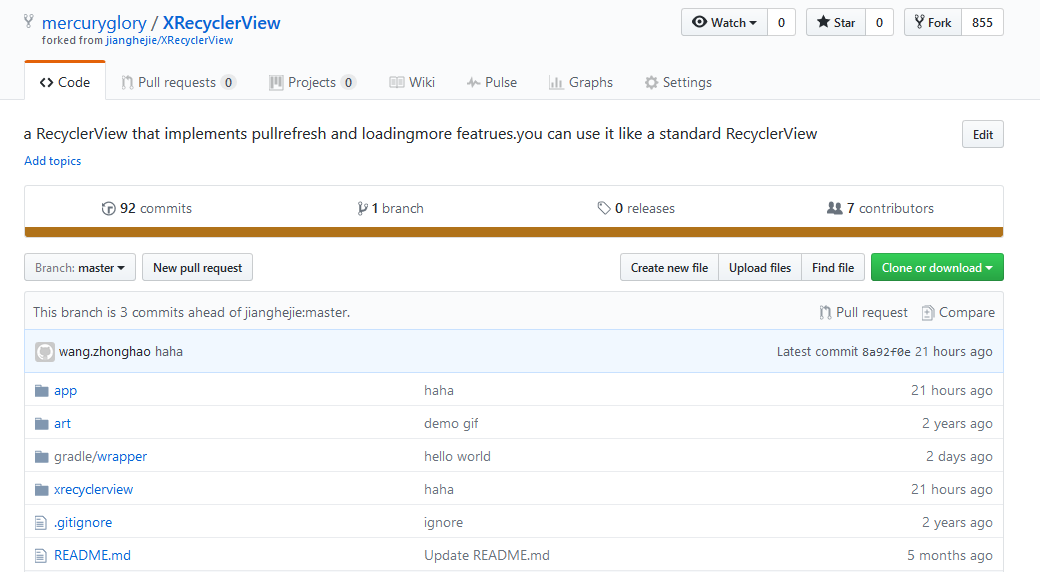The image size is (1040, 572).
Task: Open the Watch dropdown
Action: (x=724, y=23)
